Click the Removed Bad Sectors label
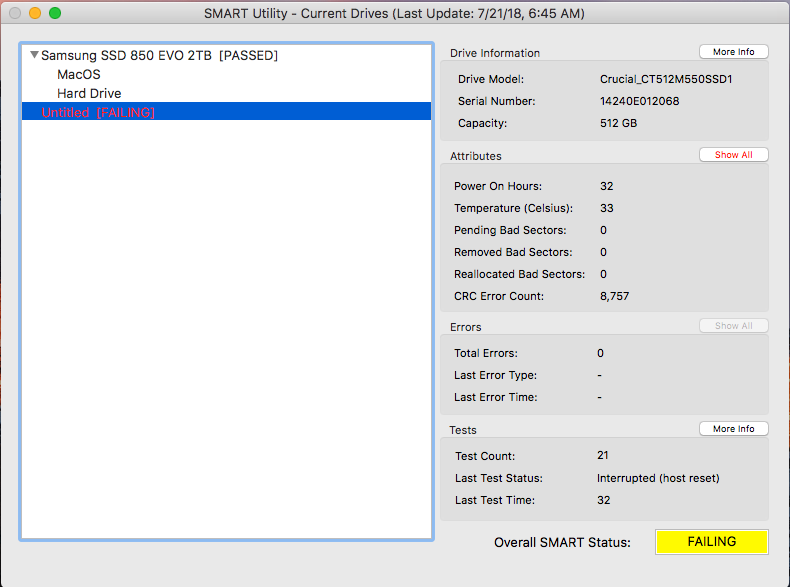Screen dimensions: 790x587 513,252
